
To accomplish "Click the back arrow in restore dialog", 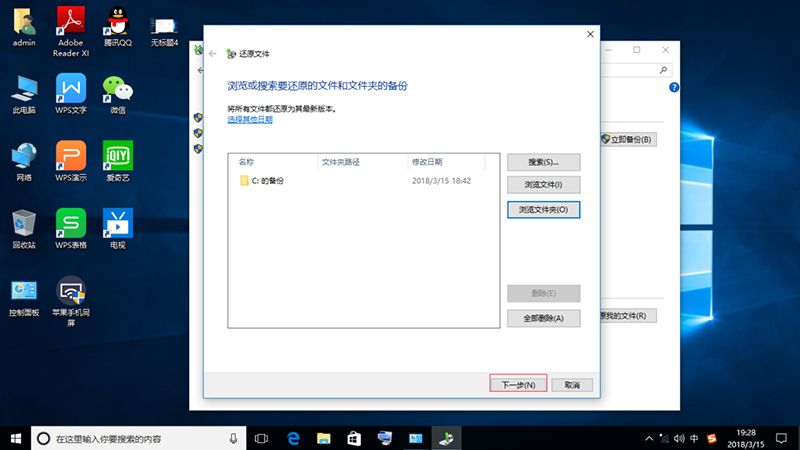I will pos(213,54).
